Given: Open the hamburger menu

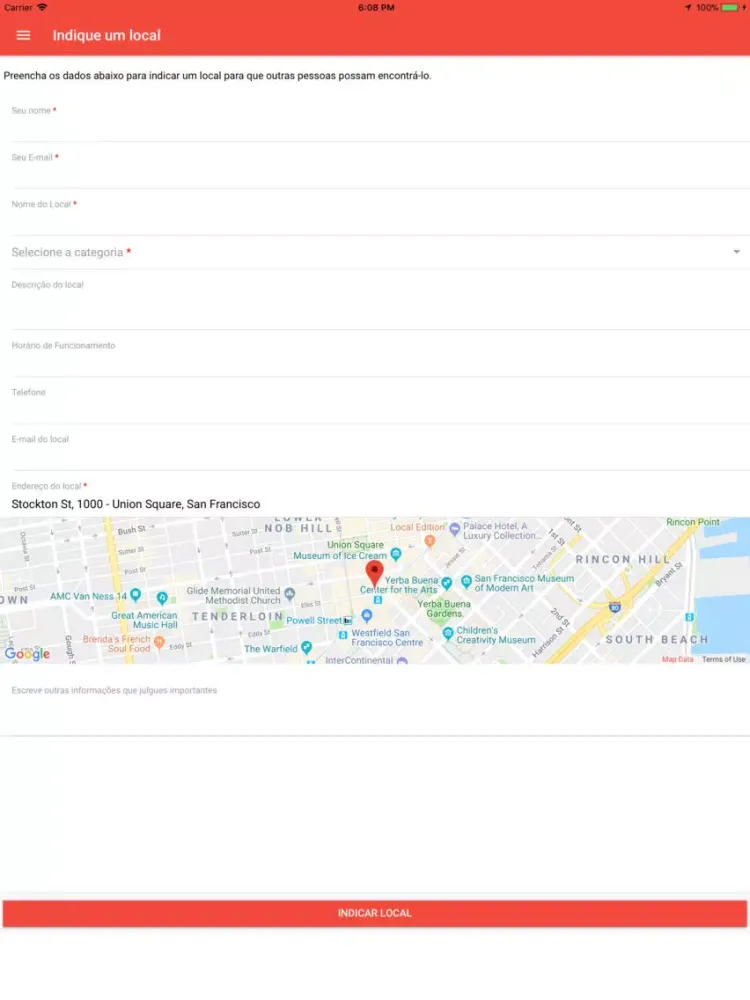Looking at the screenshot, I should coord(23,35).
